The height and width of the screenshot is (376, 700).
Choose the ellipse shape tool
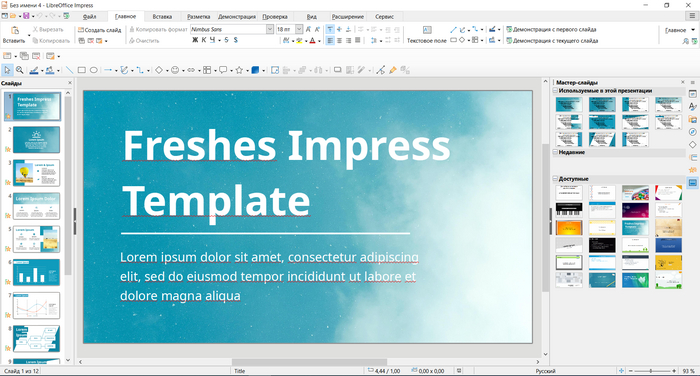(93, 70)
